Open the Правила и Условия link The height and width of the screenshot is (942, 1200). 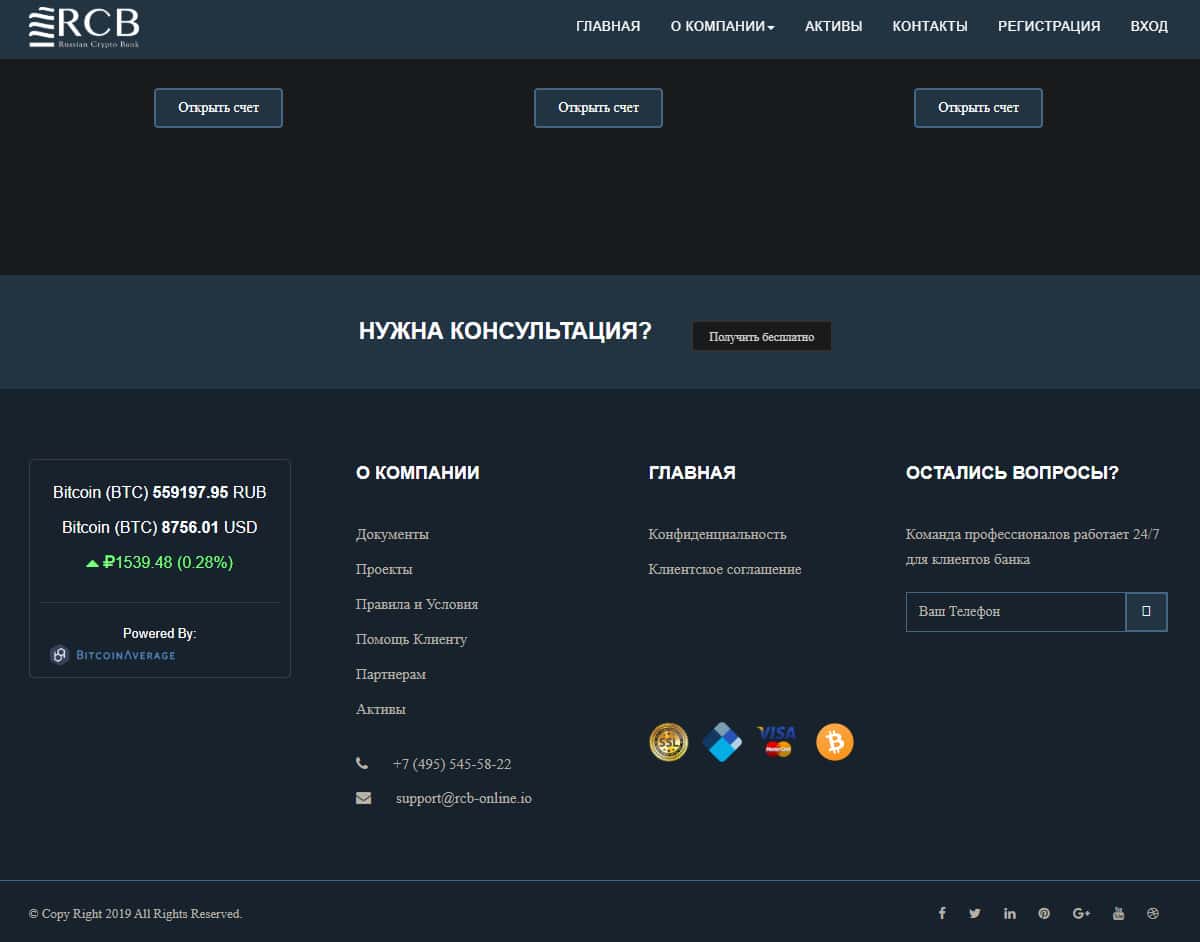417,605
